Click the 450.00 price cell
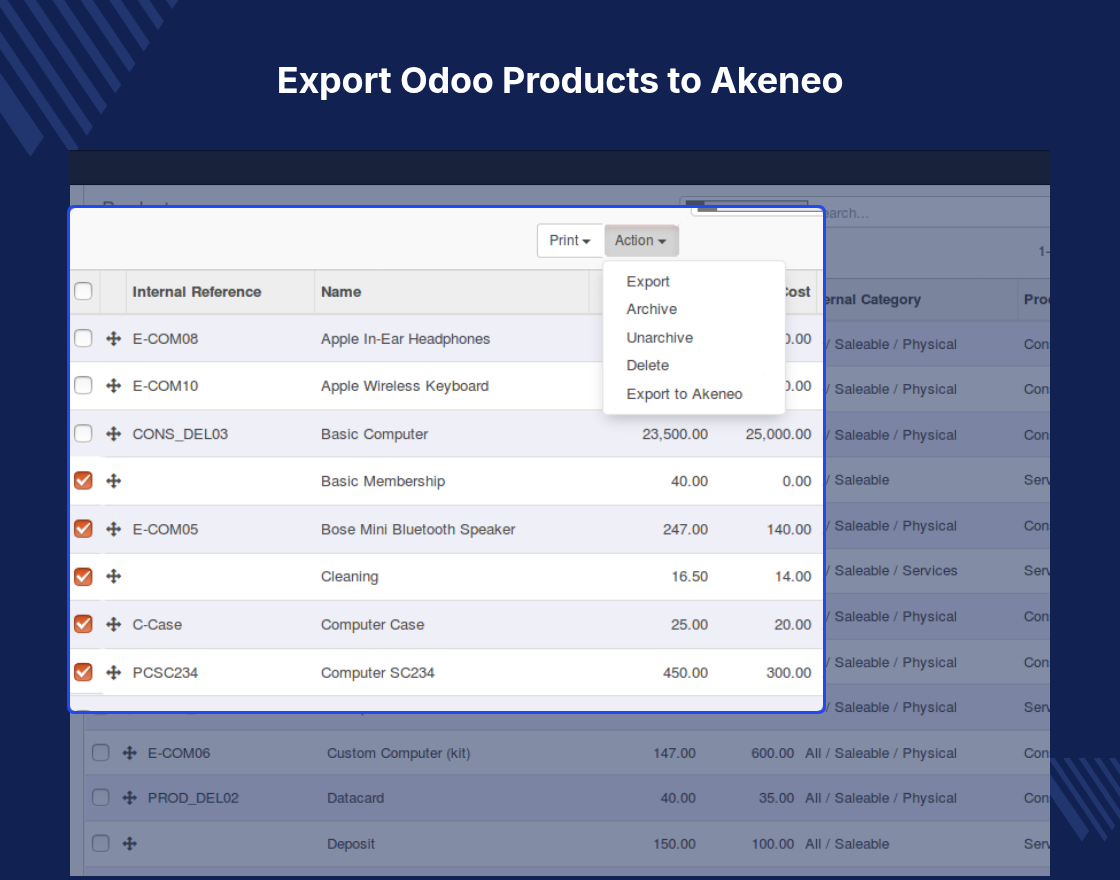The width and height of the screenshot is (1120, 880). pos(685,673)
